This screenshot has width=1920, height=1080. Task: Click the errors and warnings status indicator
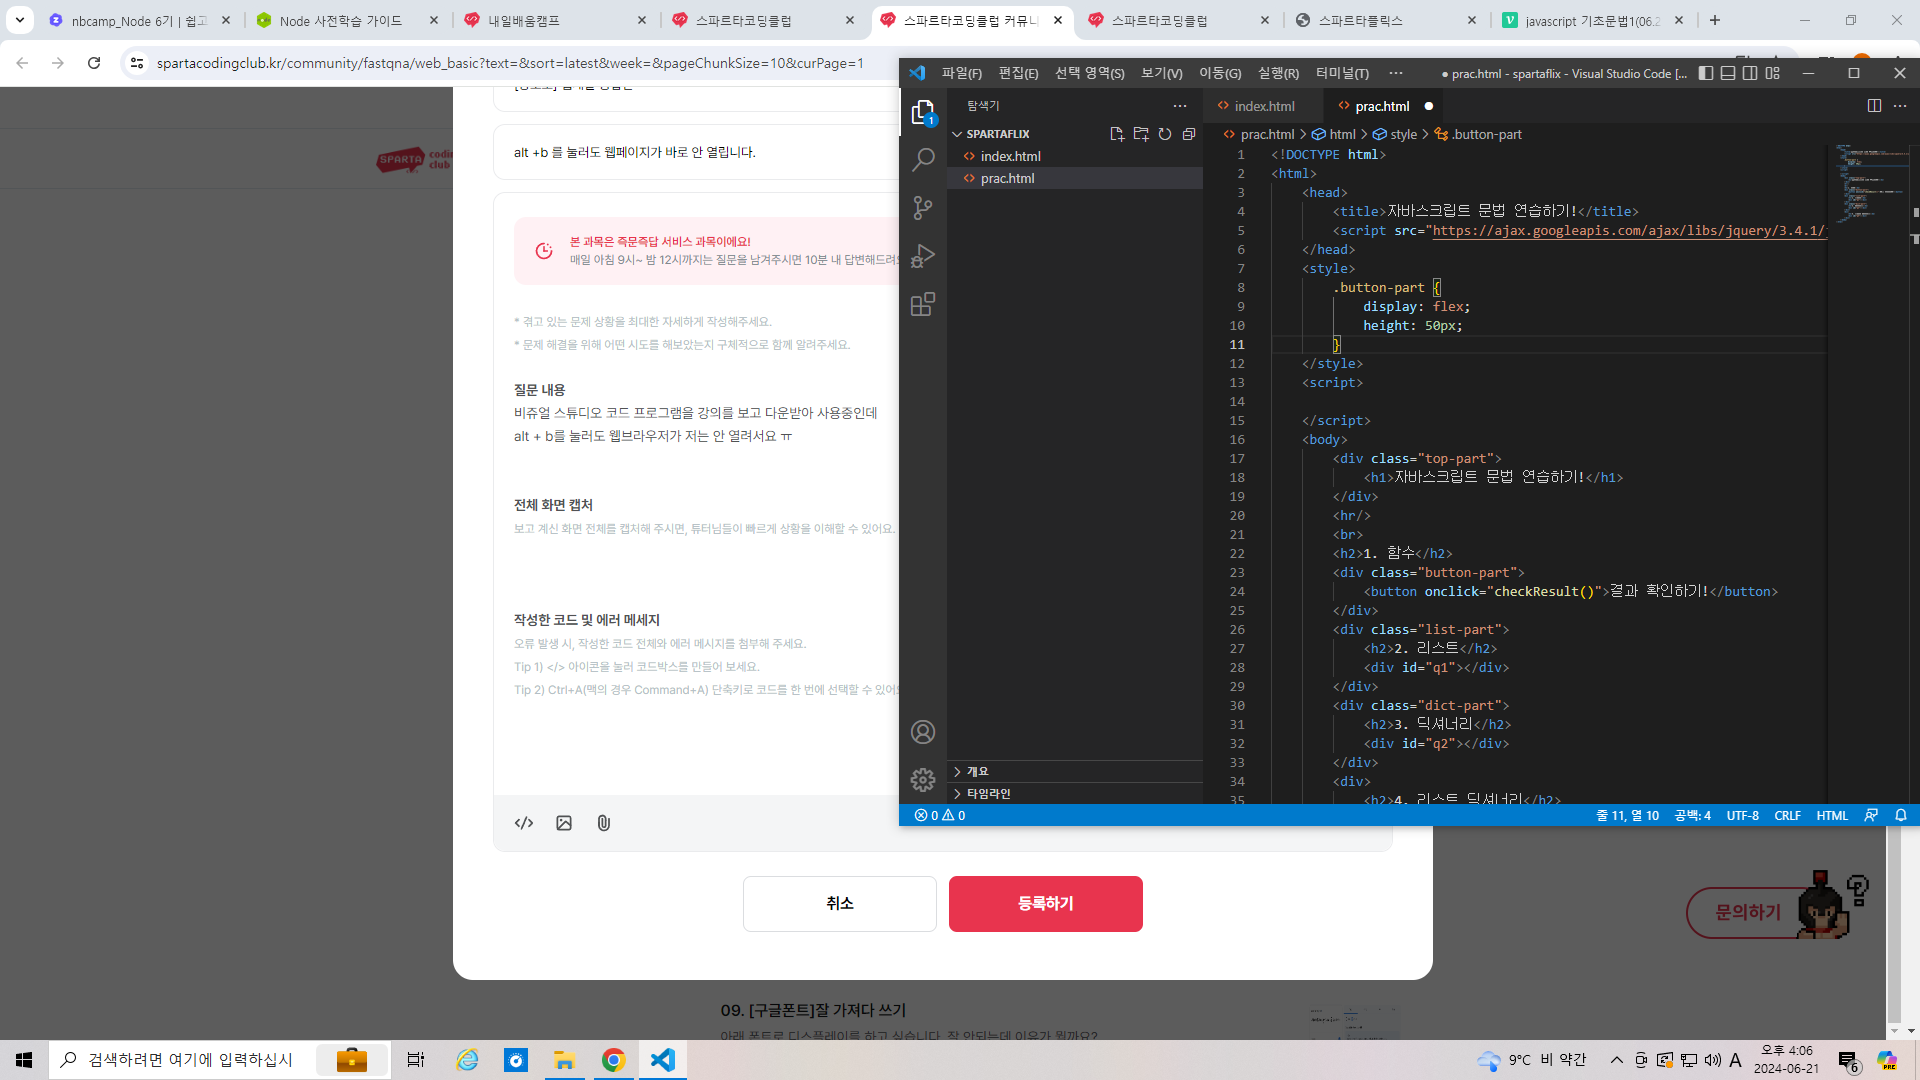coord(940,816)
